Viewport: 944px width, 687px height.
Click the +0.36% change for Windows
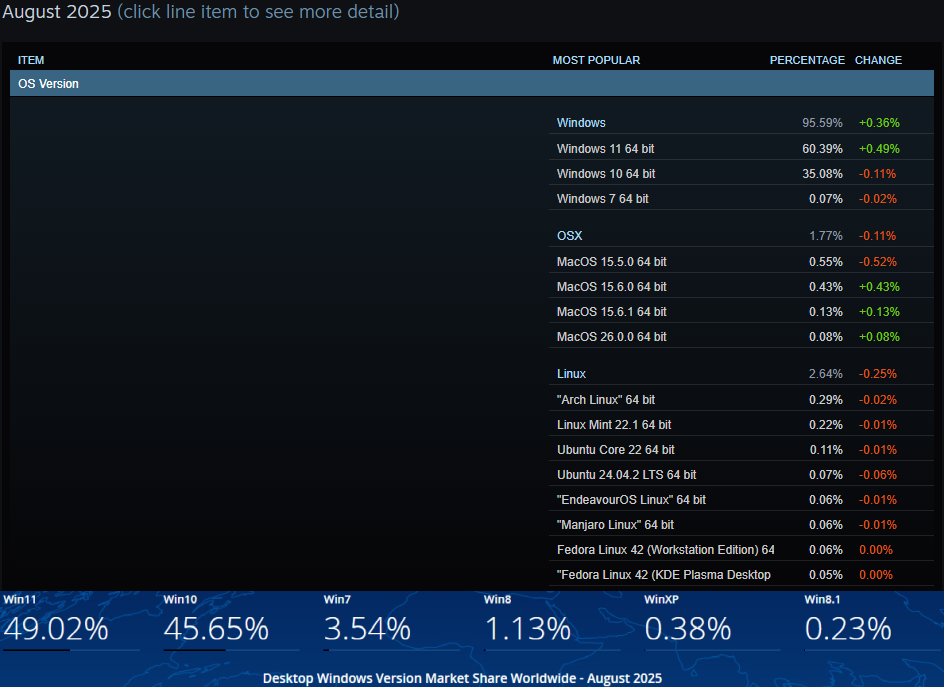[x=879, y=123]
